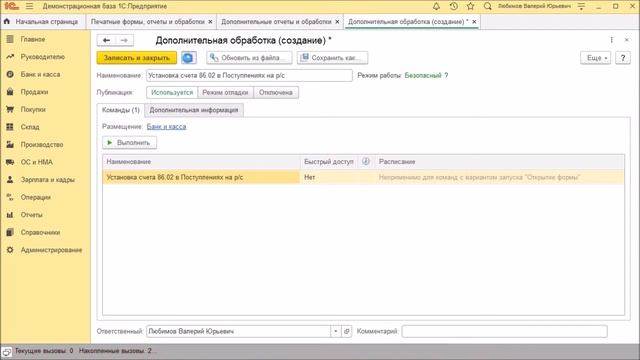Close the Дополнительные отчеты и обработки tab
The width and height of the screenshot is (640, 360).
pyautogui.click(x=337, y=22)
